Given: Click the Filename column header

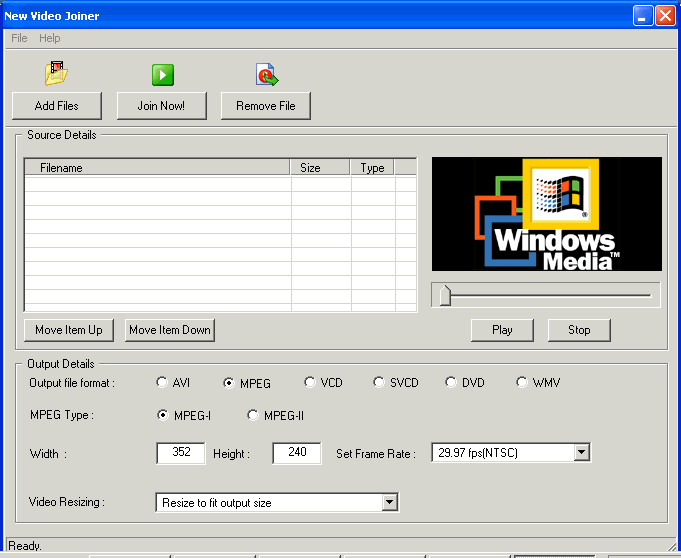Looking at the screenshot, I should click(157, 168).
